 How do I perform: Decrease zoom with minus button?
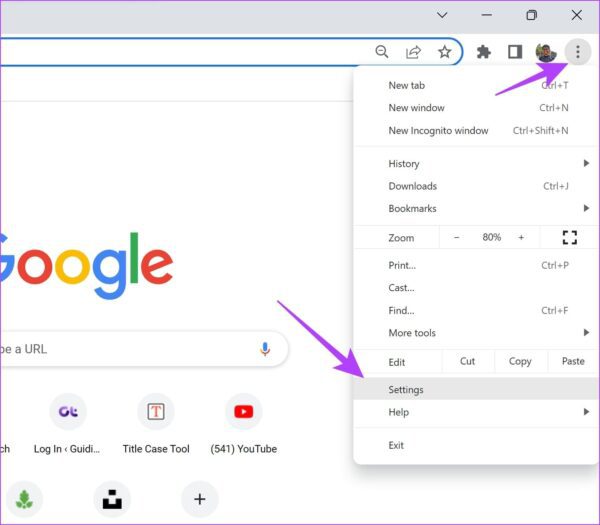tap(457, 237)
